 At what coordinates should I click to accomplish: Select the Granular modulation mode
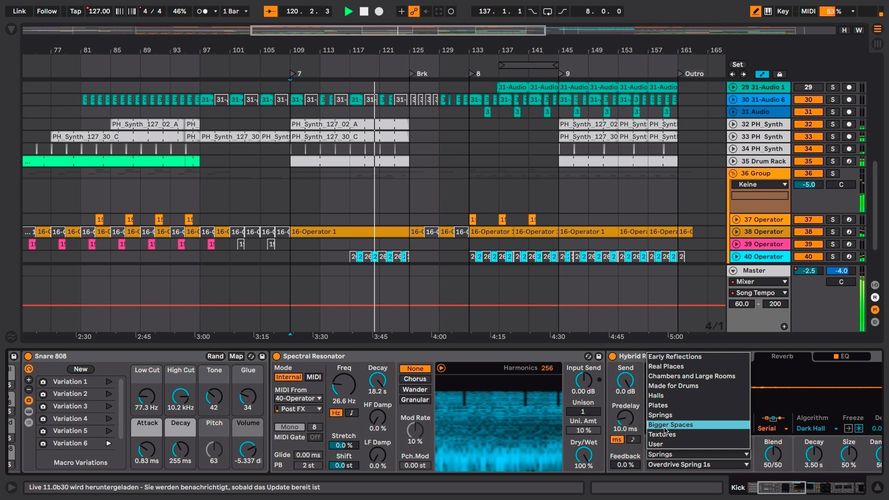(x=415, y=400)
